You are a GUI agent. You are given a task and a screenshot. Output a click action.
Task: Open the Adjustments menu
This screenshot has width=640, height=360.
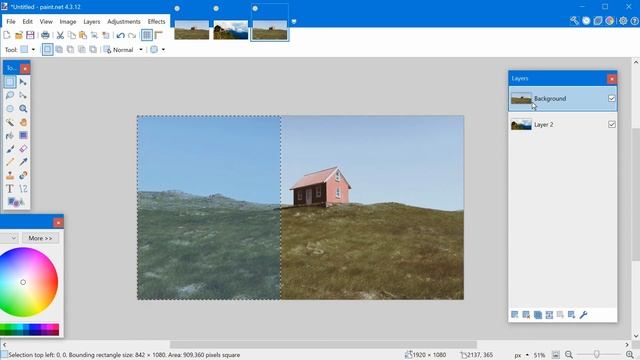pyautogui.click(x=124, y=22)
